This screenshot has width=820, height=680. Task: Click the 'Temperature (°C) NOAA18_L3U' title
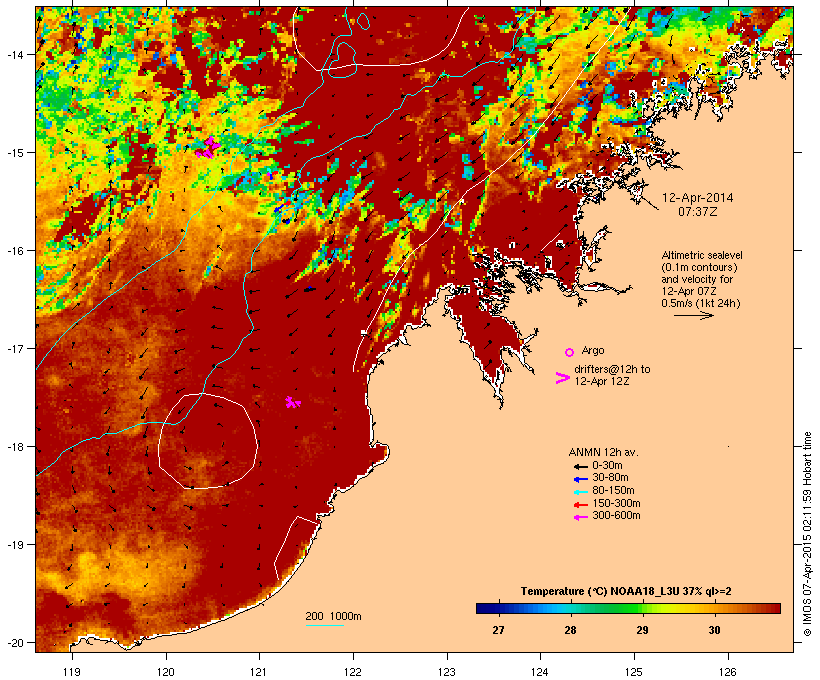tap(600, 592)
